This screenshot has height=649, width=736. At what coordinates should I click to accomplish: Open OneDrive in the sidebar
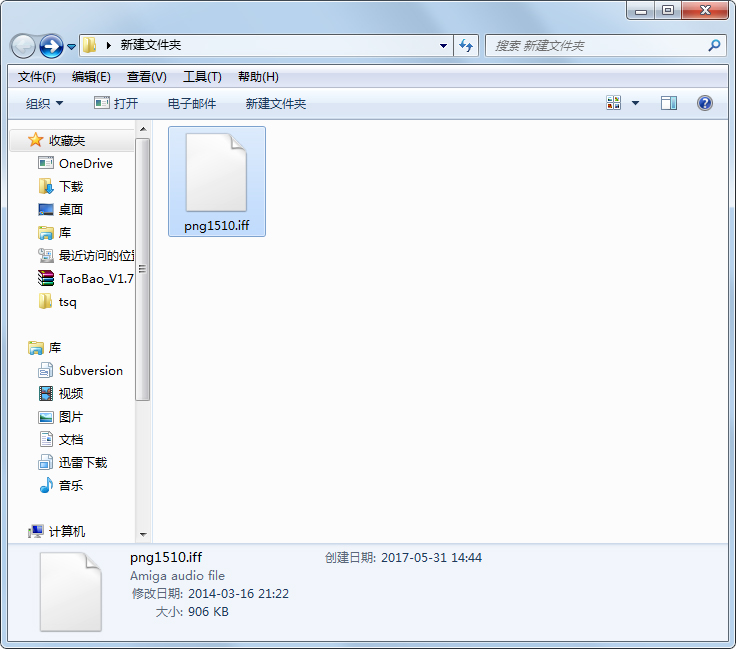pyautogui.click(x=85, y=163)
